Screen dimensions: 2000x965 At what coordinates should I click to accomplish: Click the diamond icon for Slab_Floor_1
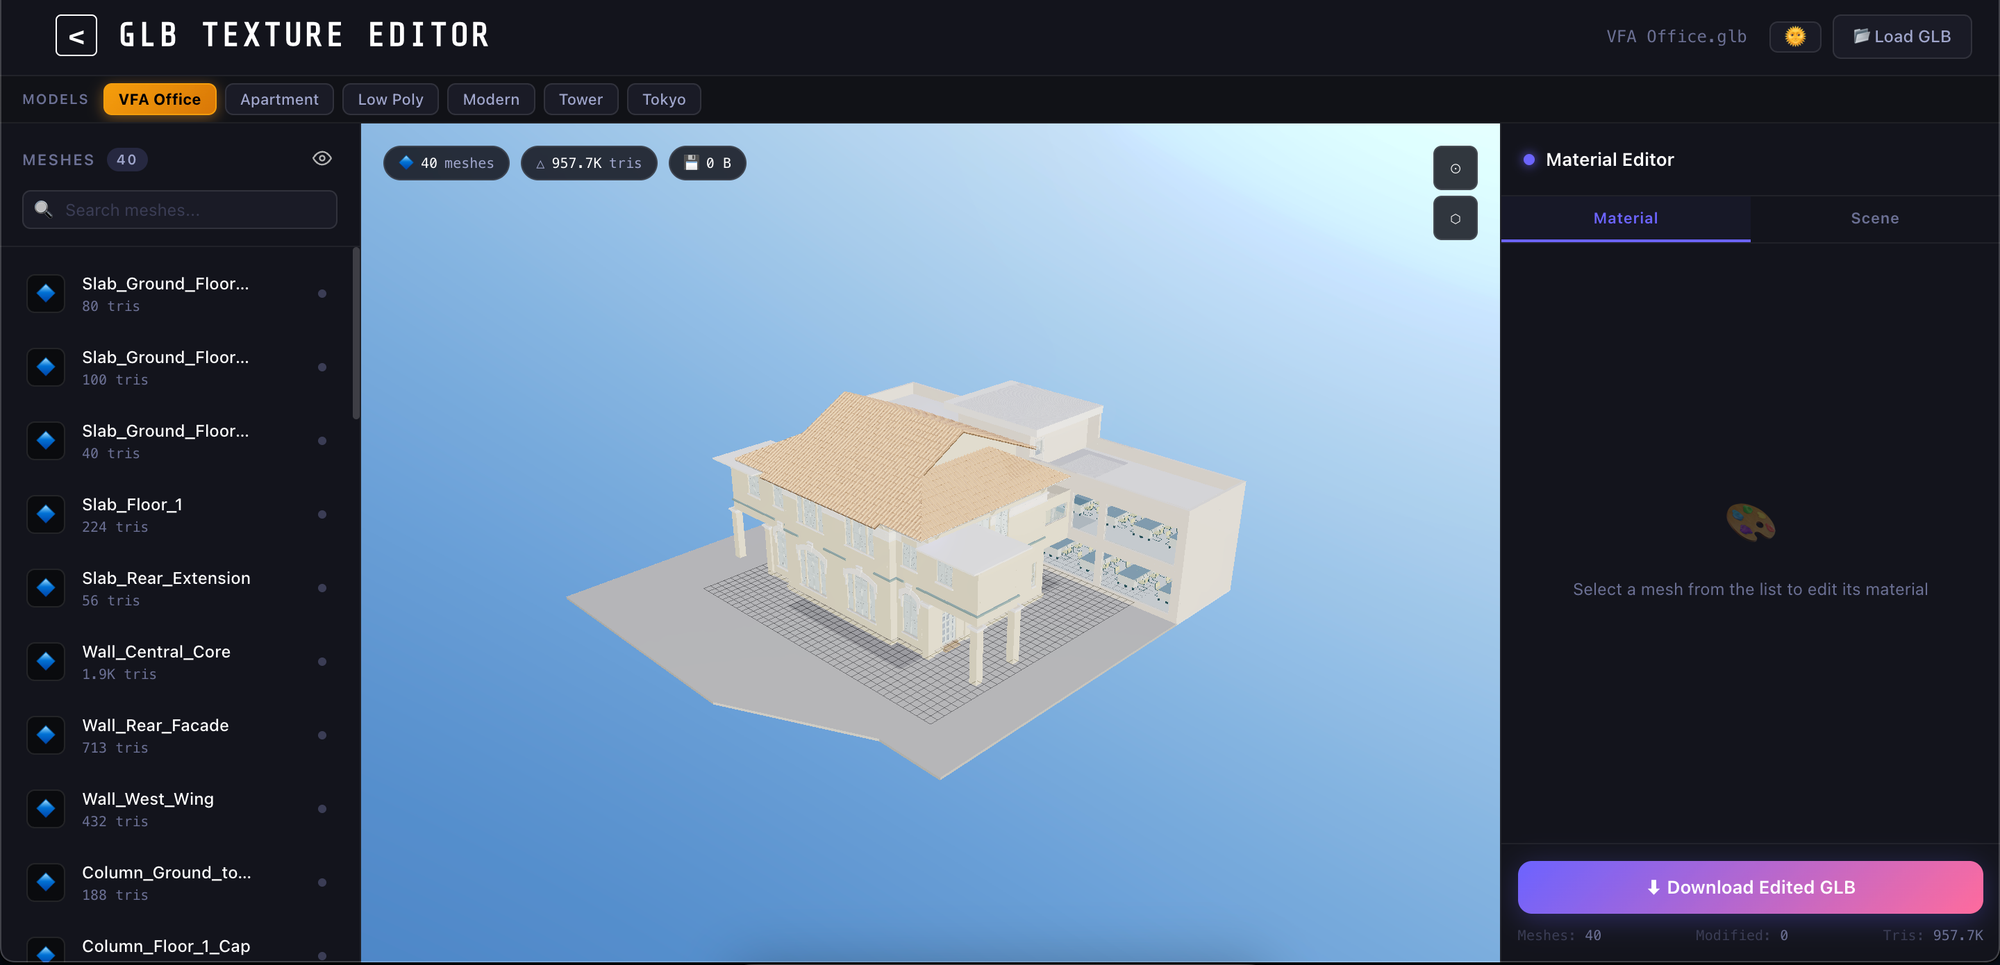[45, 514]
